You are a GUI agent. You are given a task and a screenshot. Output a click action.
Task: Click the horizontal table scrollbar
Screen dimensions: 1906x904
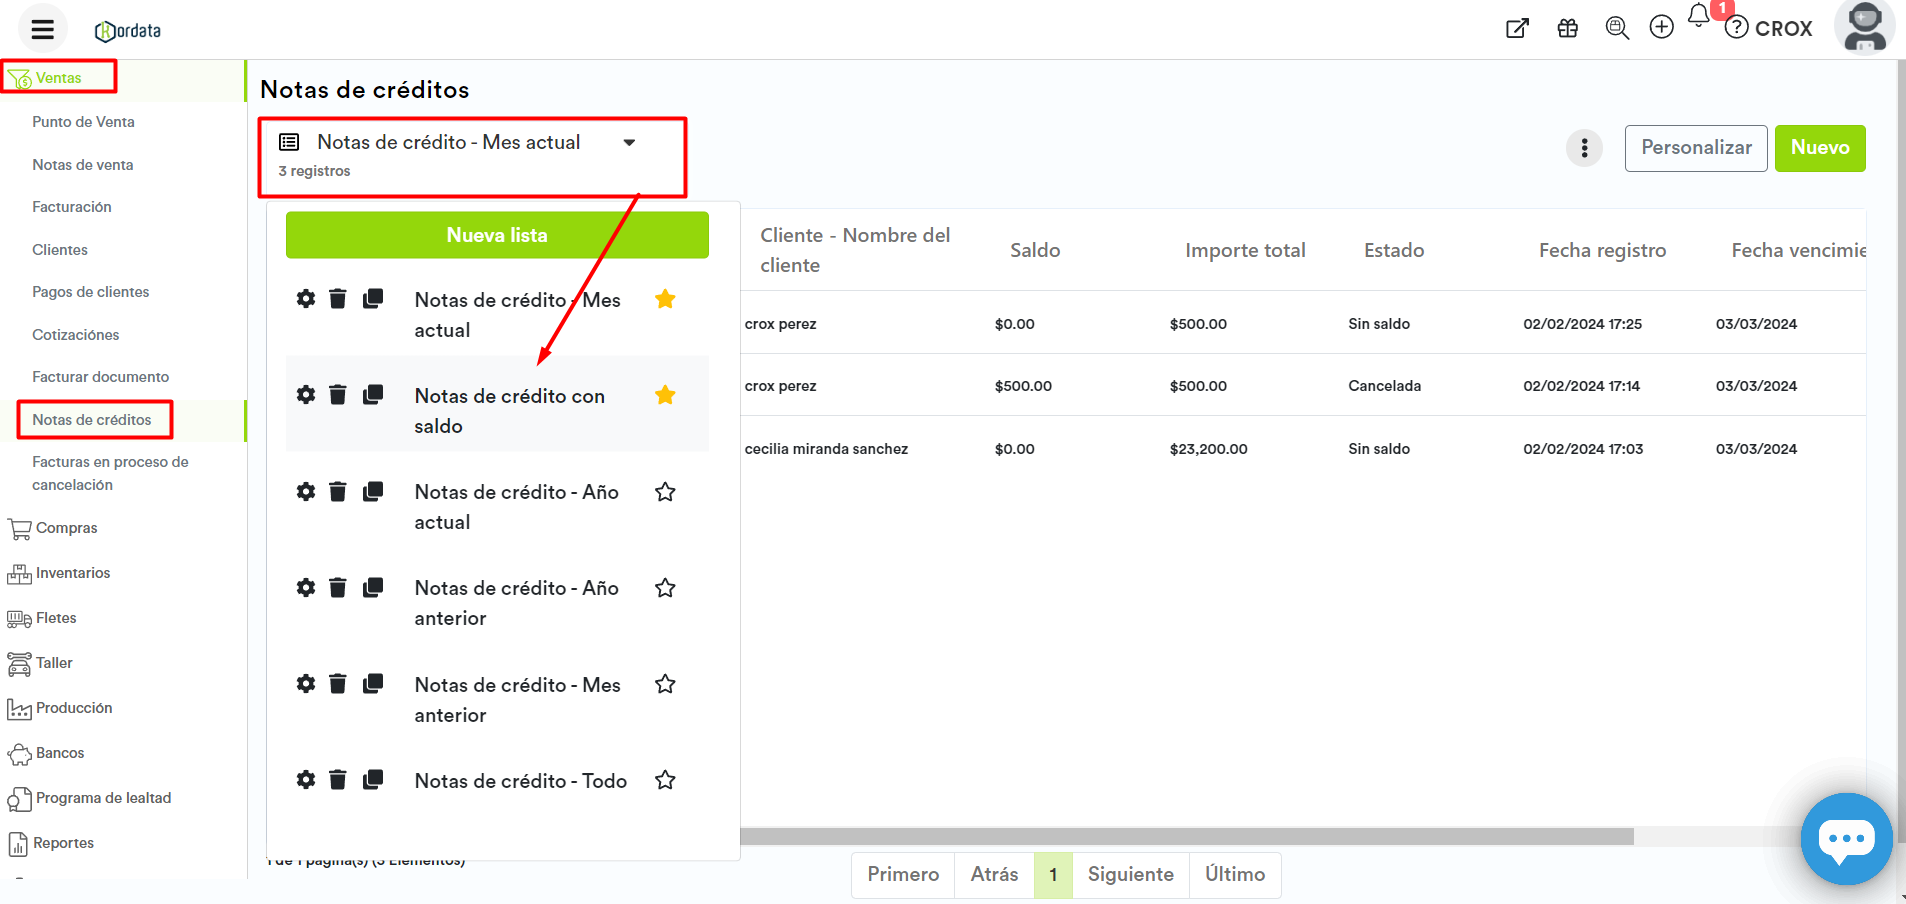point(1186,836)
